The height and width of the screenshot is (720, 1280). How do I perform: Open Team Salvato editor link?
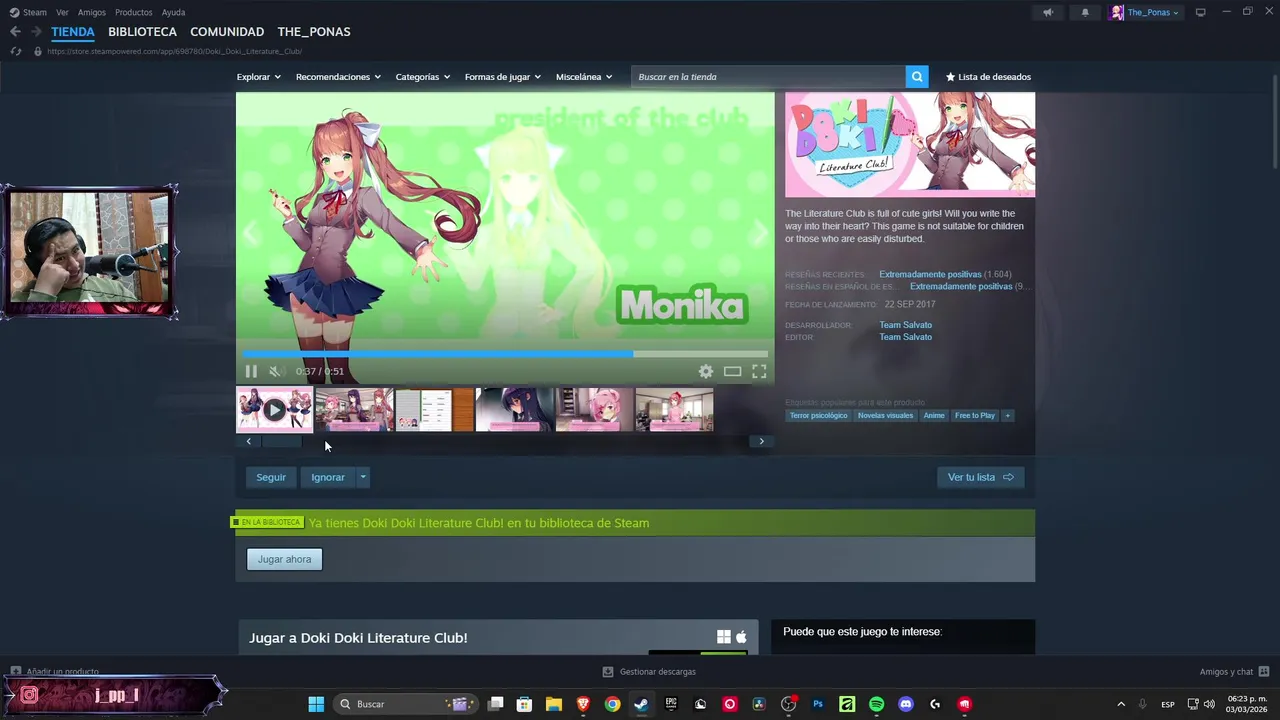click(905, 337)
